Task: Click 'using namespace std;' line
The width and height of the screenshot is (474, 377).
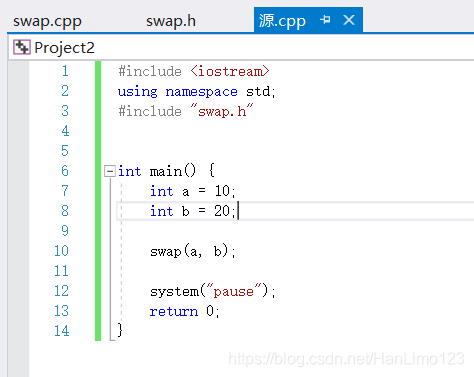Action: [x=197, y=91]
